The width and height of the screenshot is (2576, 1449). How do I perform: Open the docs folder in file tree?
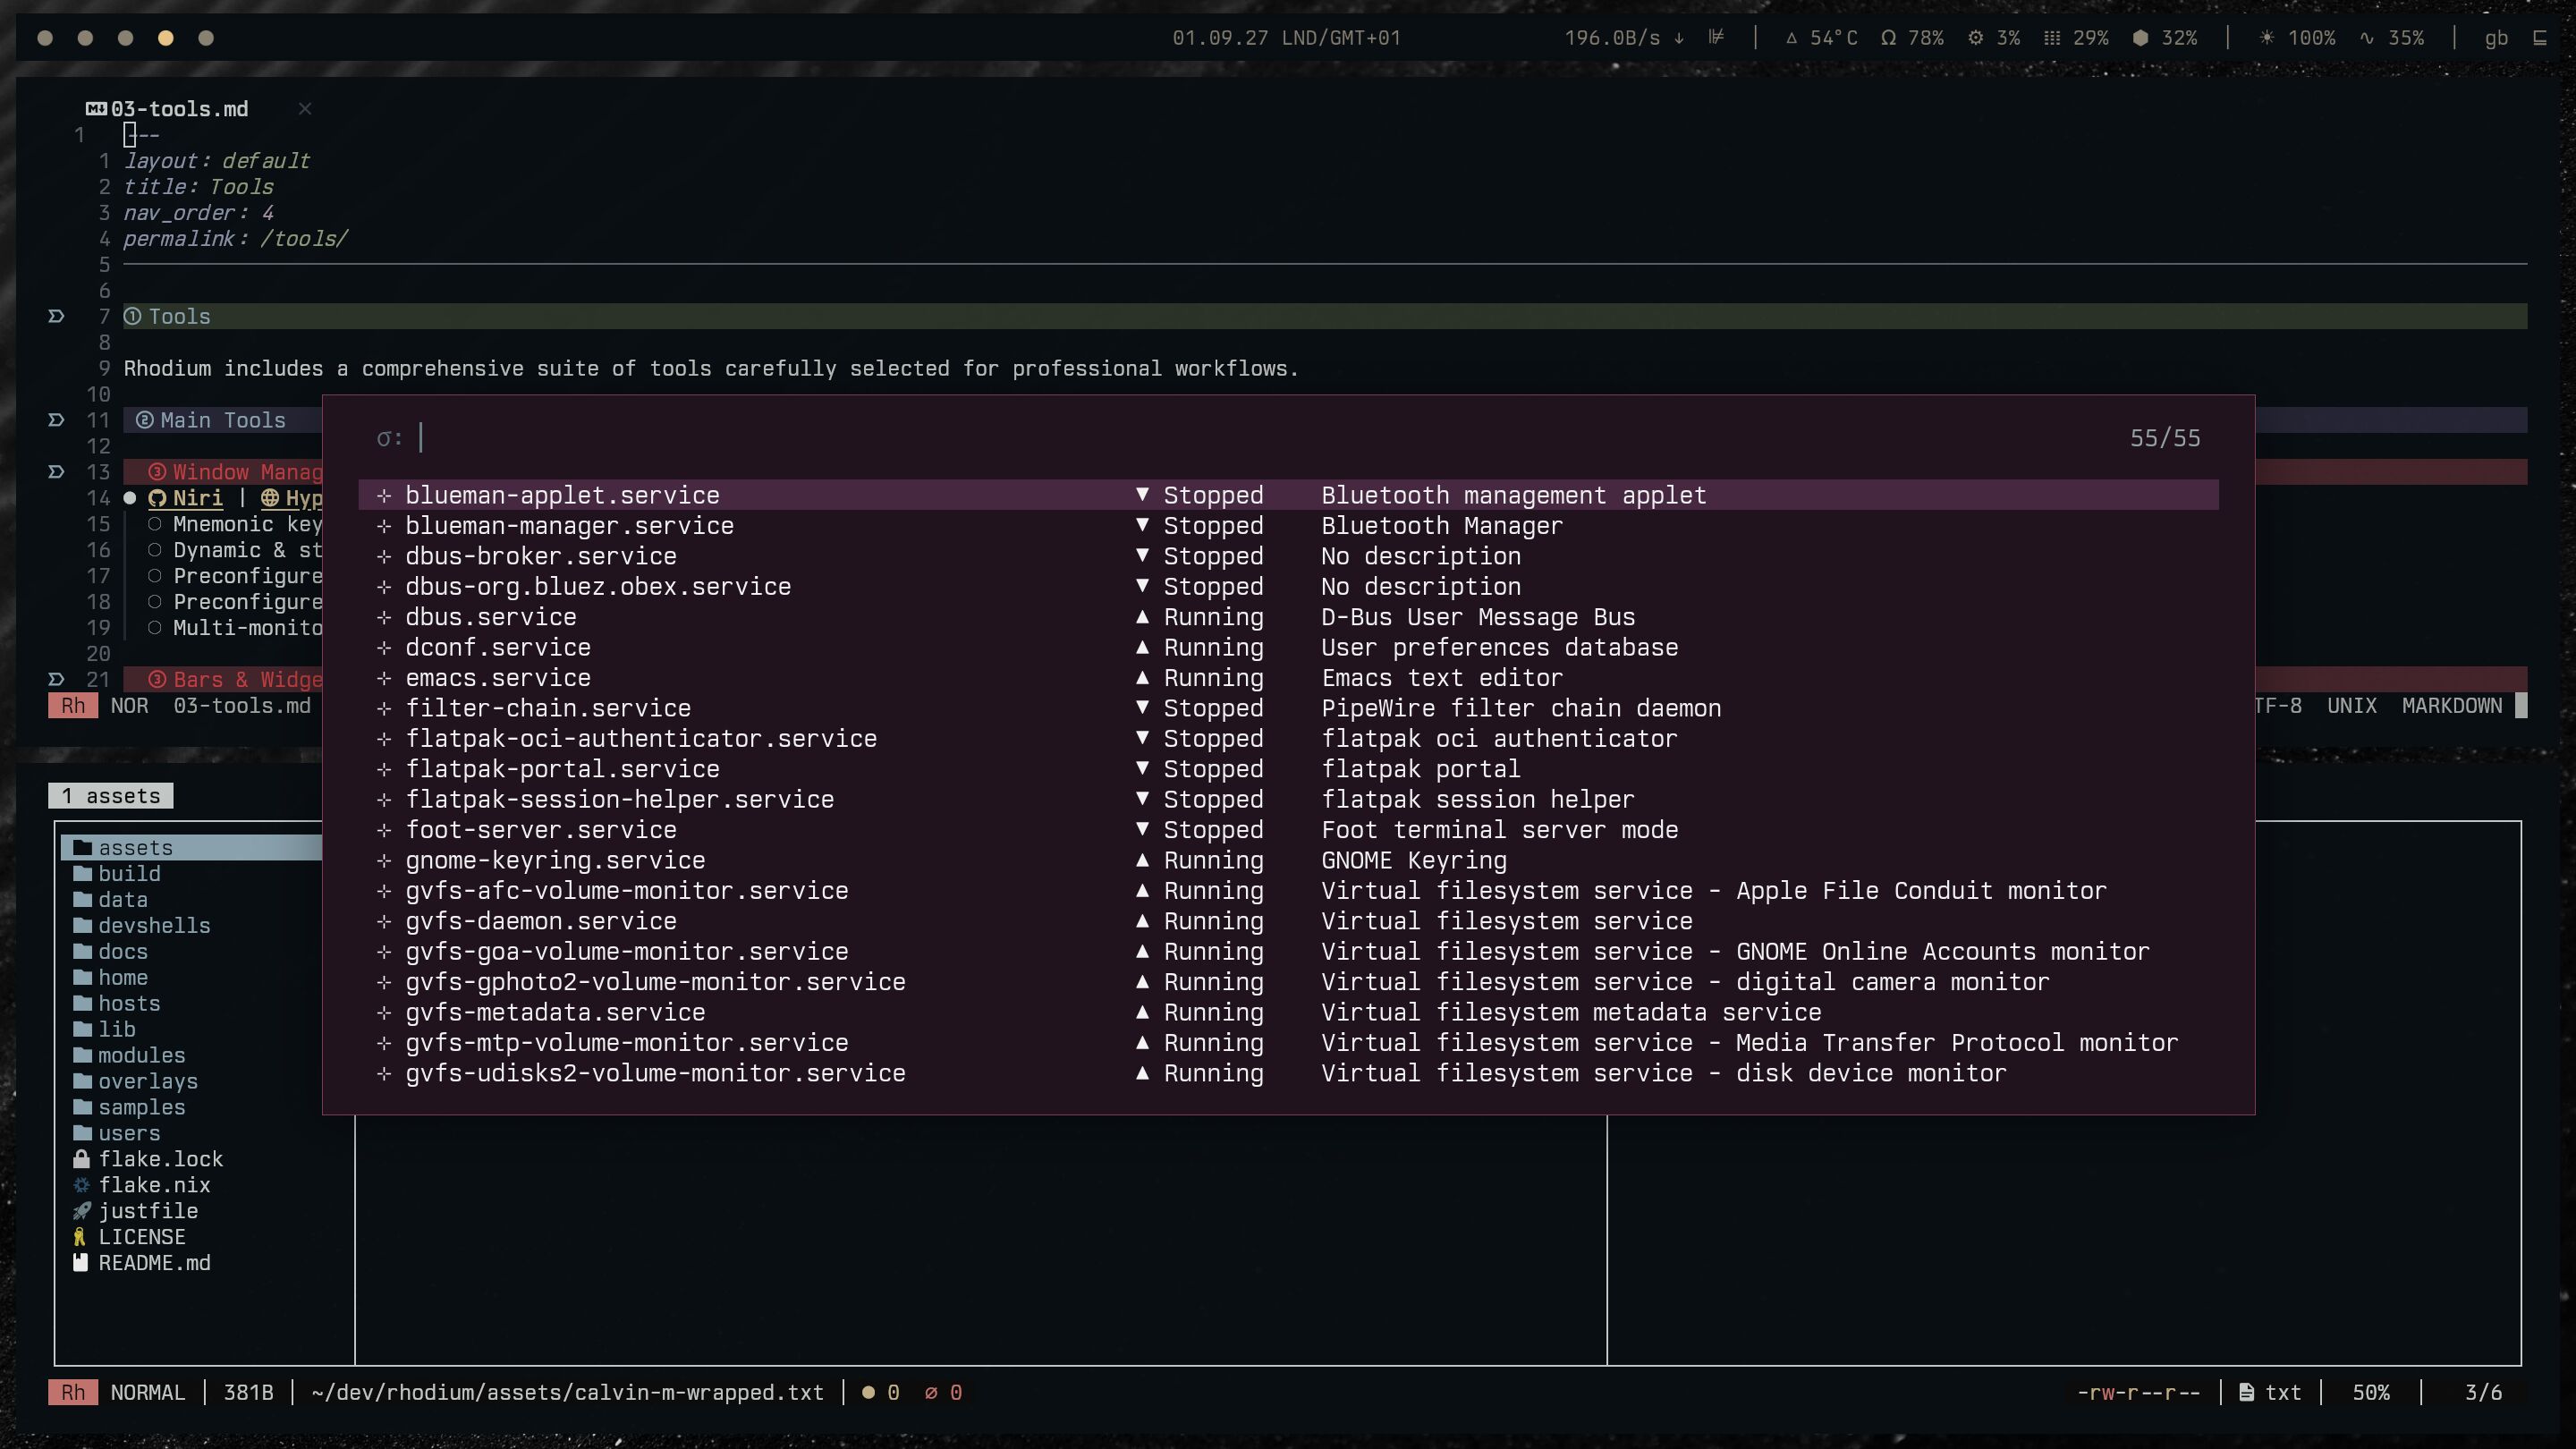[122, 952]
